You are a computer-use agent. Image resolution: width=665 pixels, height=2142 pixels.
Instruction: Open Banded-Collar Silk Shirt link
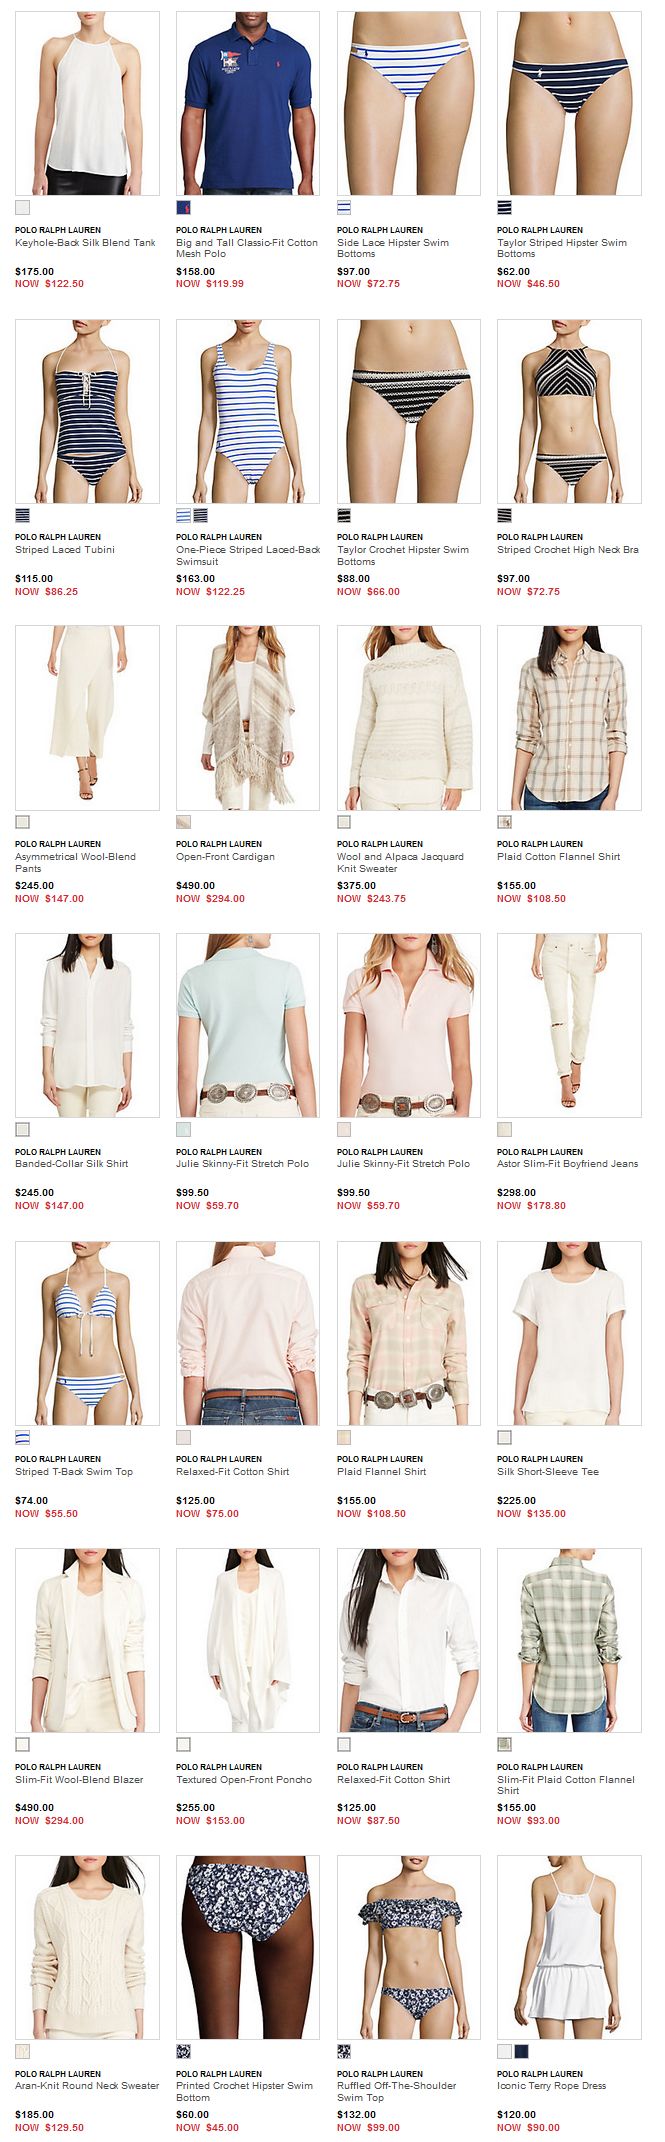[x=72, y=1164]
